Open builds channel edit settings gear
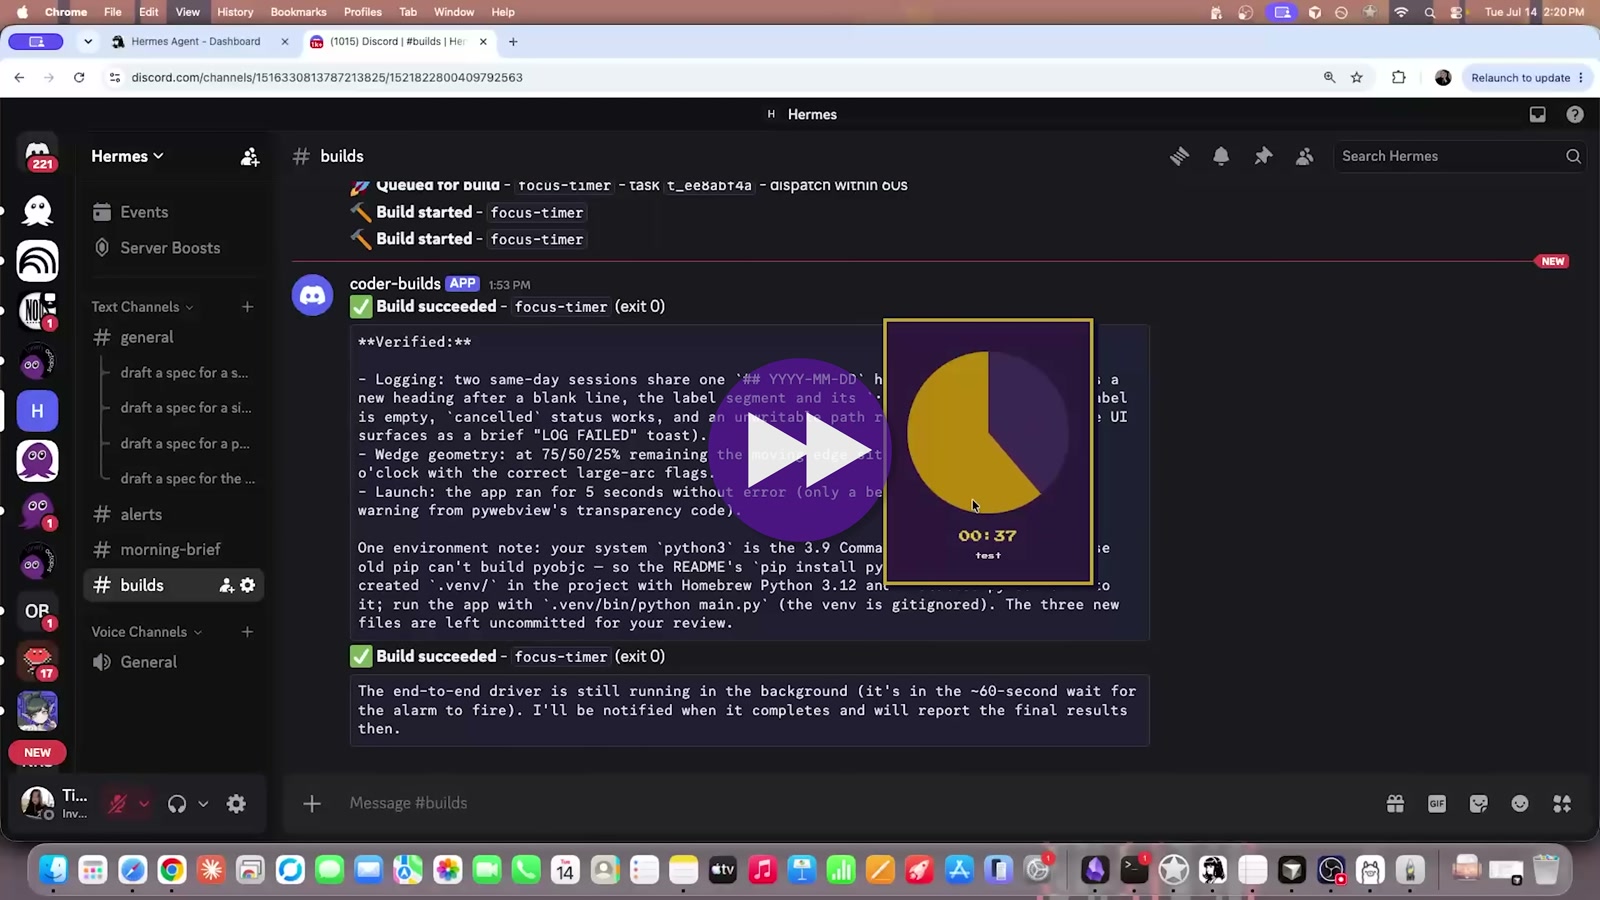 pos(248,585)
